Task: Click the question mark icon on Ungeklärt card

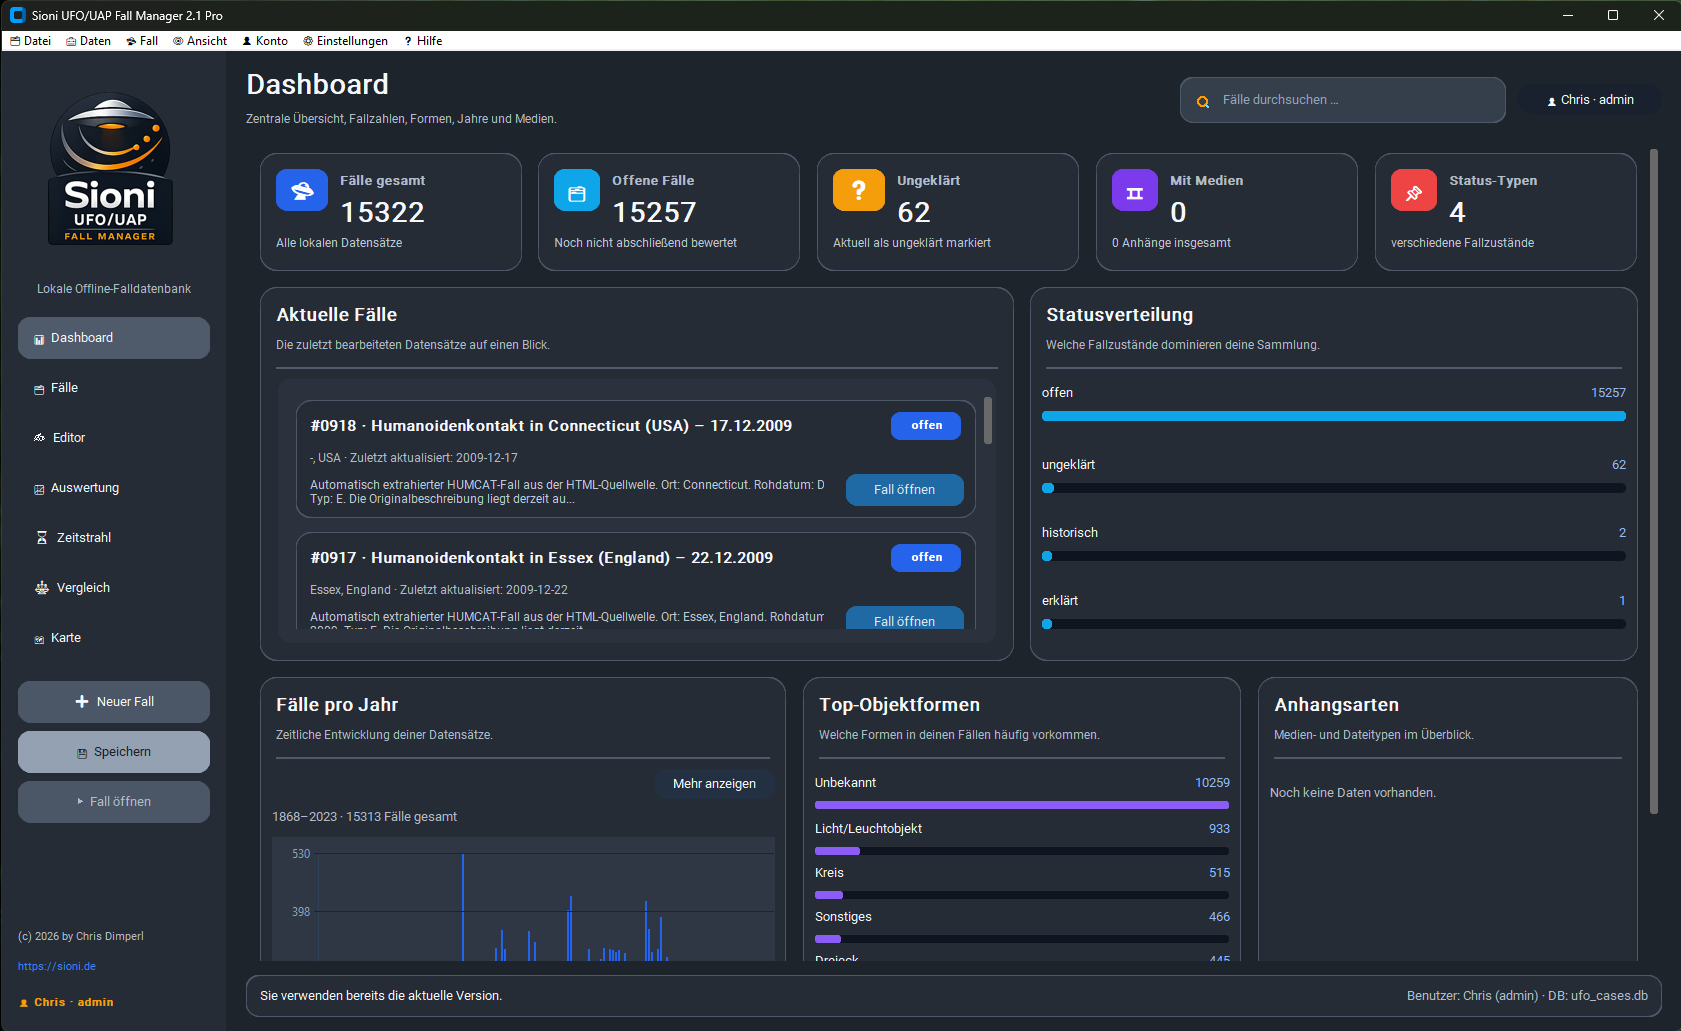Action: (x=858, y=190)
